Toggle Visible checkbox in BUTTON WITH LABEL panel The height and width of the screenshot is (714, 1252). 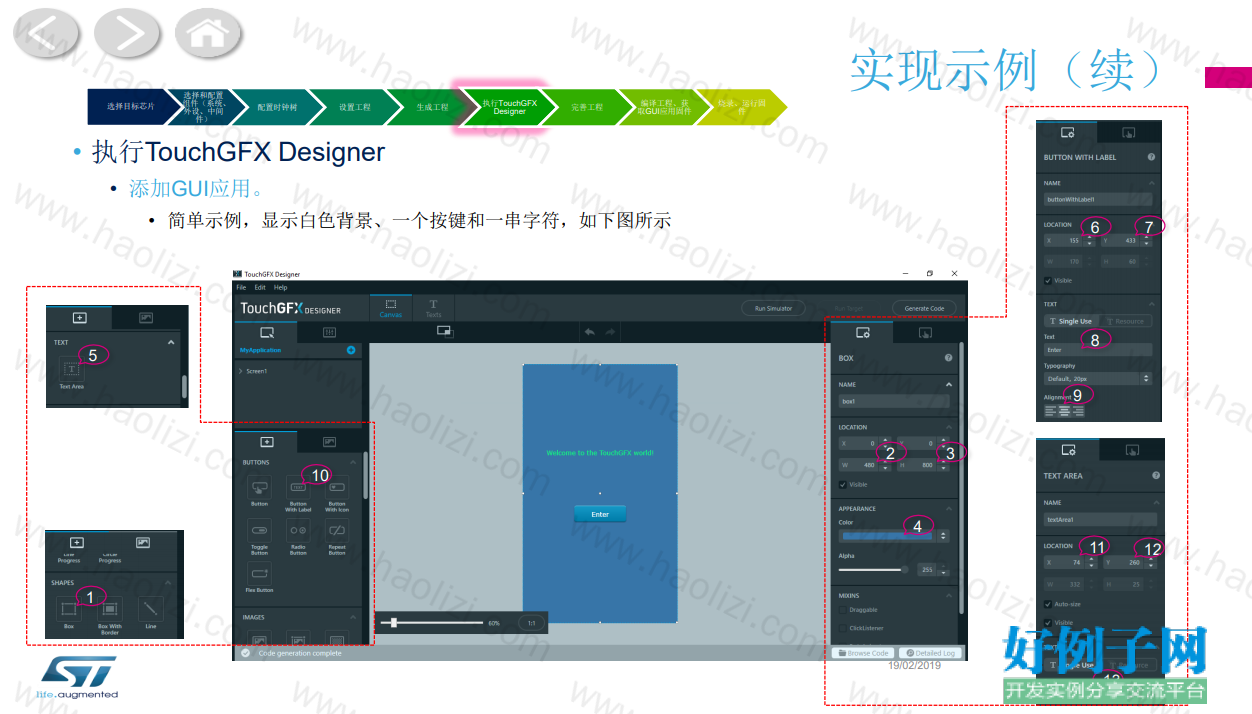[1047, 280]
